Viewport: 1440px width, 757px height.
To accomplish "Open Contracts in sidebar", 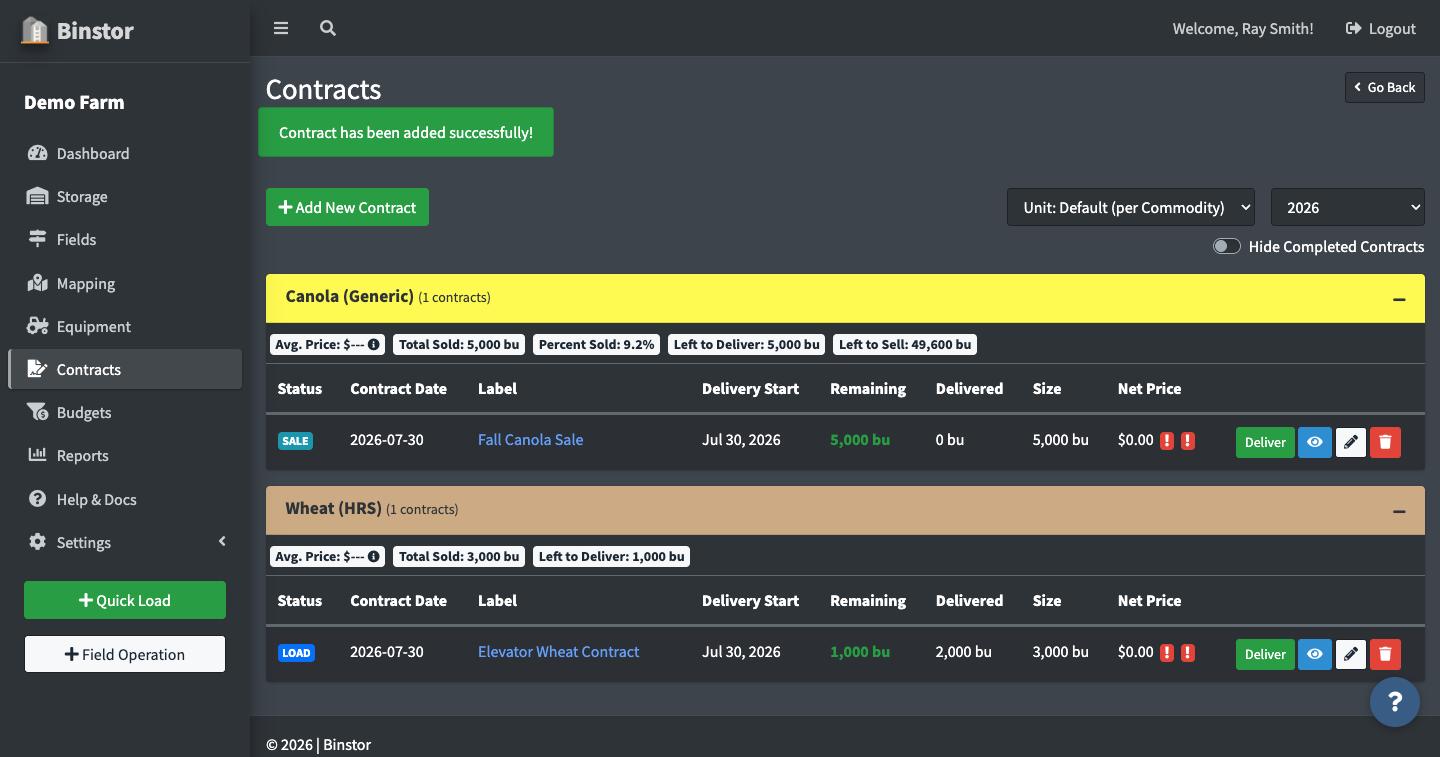I will pyautogui.click(x=125, y=369).
